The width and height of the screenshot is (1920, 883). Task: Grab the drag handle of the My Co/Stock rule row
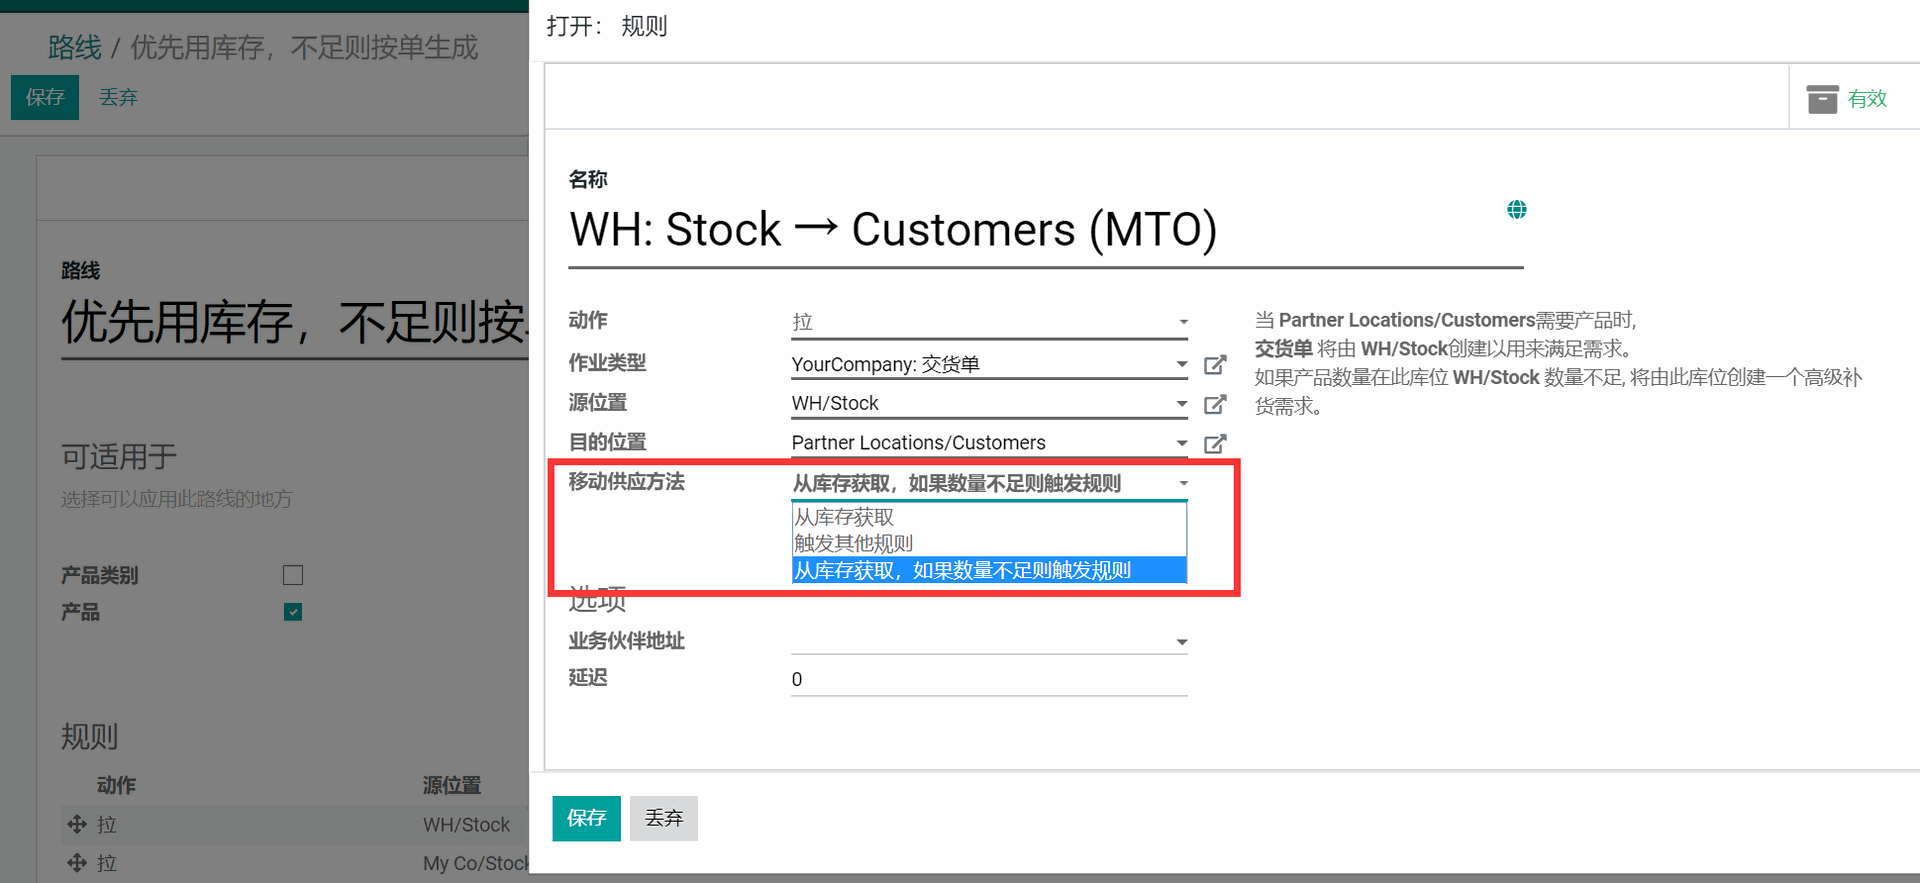[x=77, y=862]
